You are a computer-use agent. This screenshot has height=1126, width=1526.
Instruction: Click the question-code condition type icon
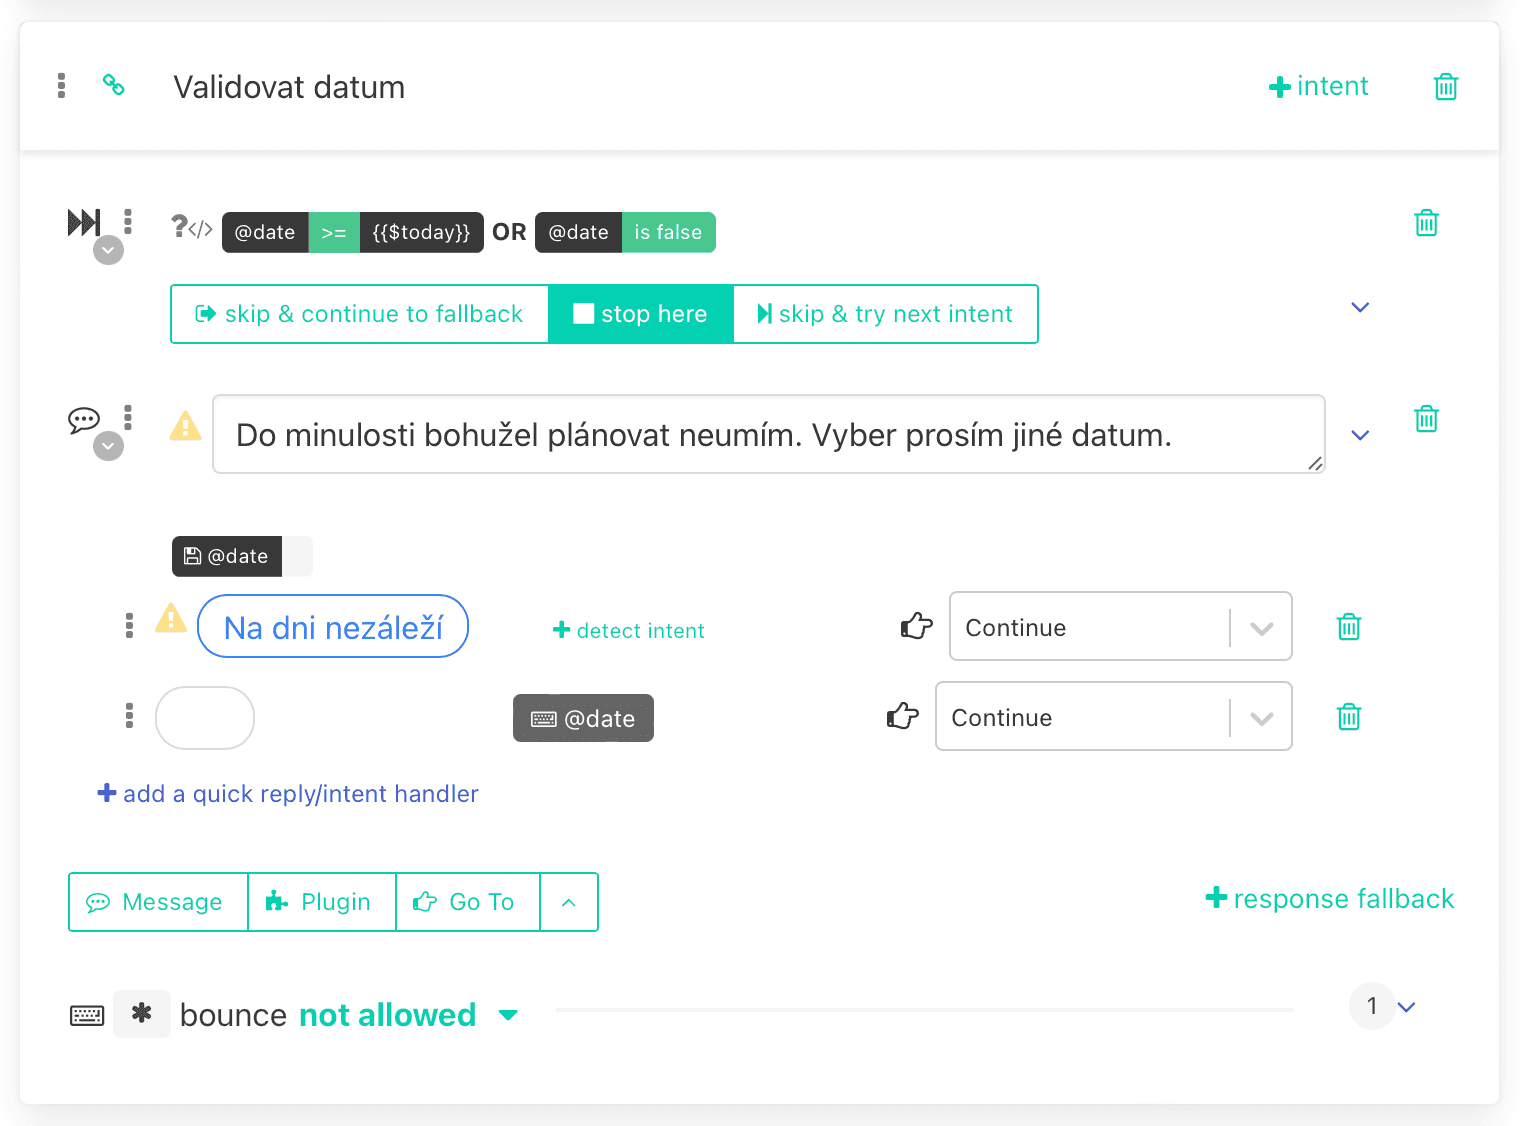(x=191, y=228)
